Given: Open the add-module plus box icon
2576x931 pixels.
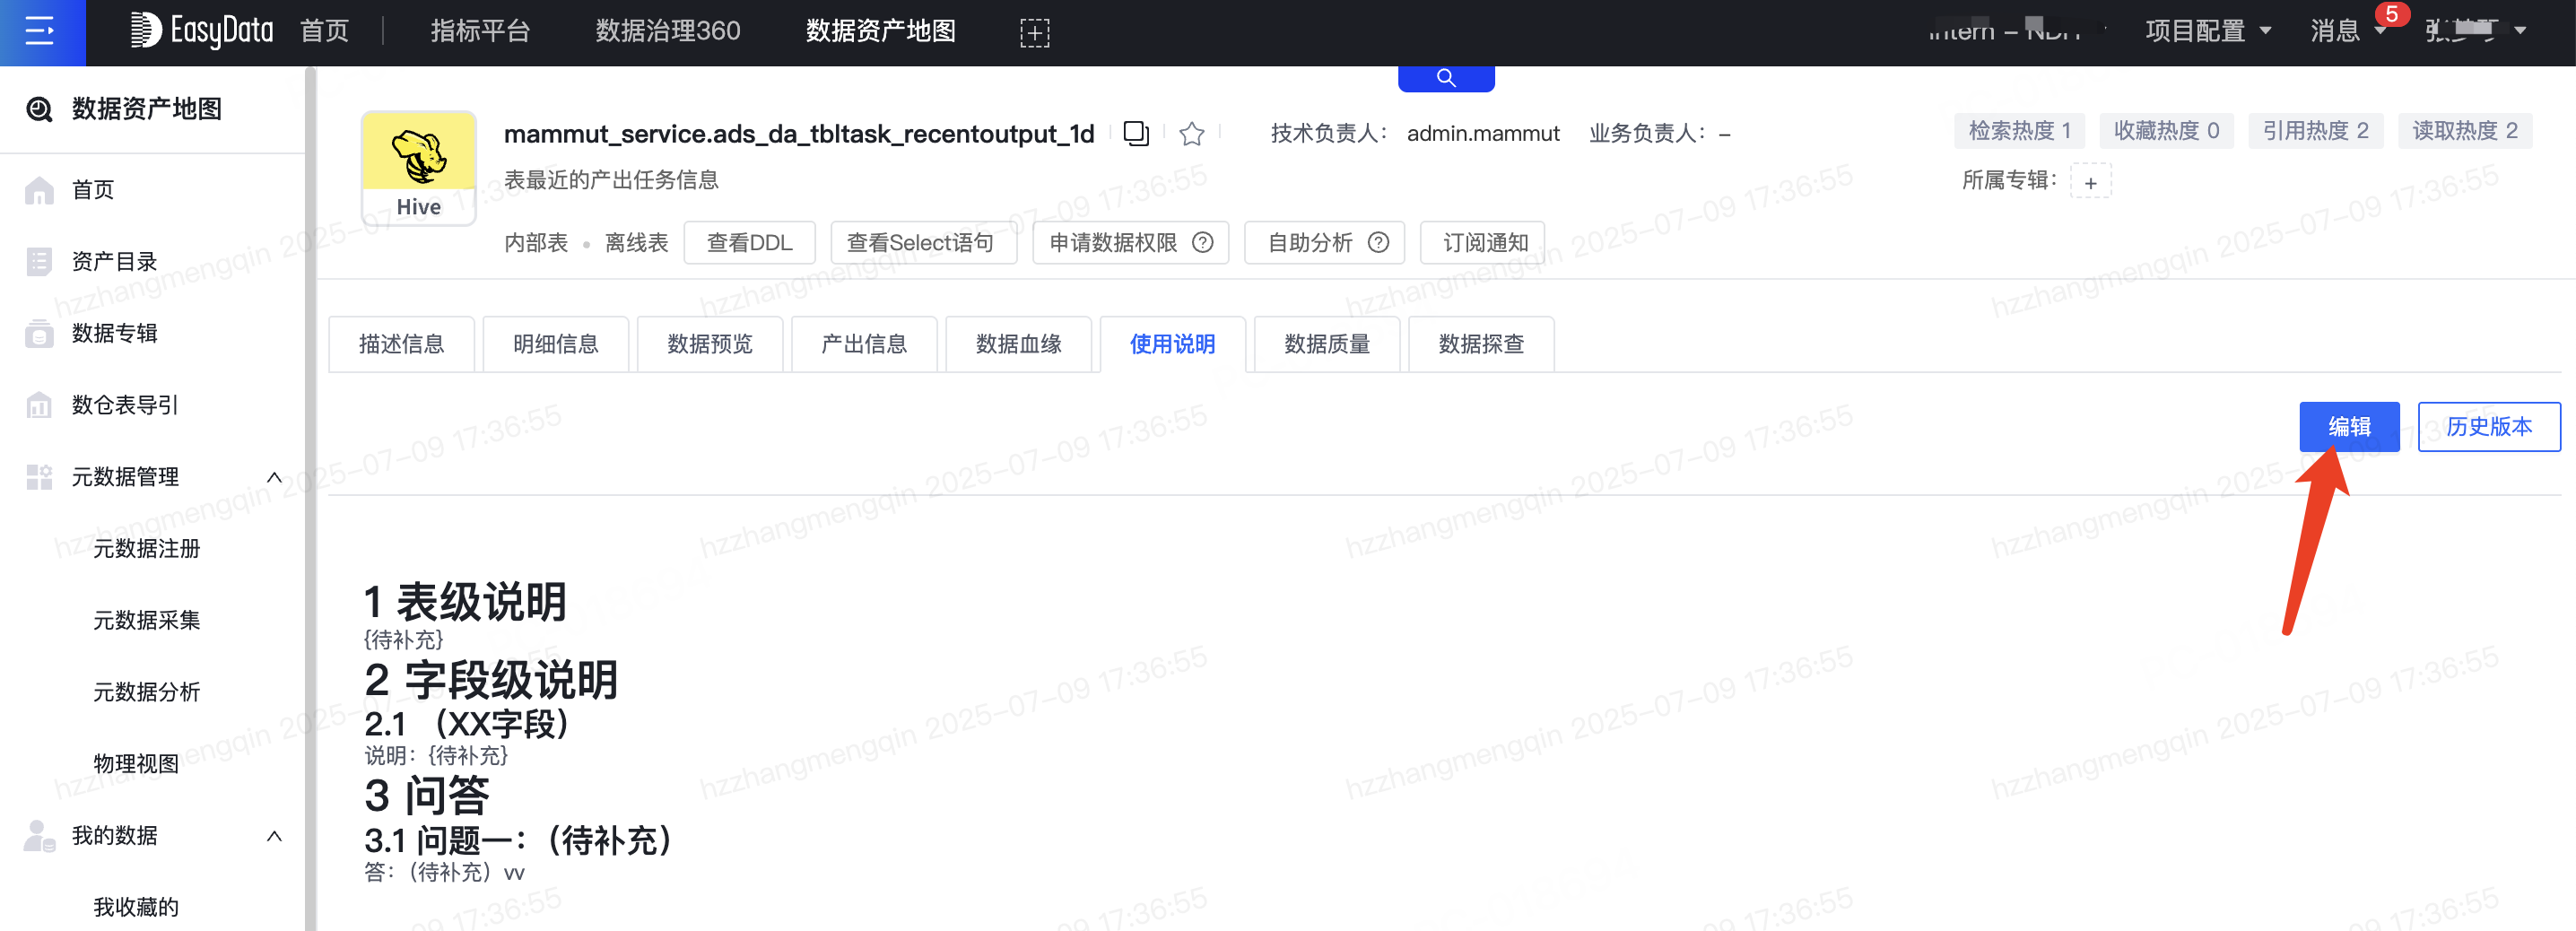Looking at the screenshot, I should tap(1034, 32).
